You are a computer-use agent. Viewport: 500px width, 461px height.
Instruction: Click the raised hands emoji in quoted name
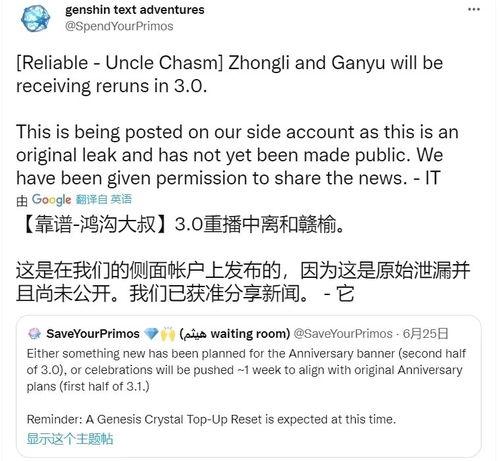[168, 334]
